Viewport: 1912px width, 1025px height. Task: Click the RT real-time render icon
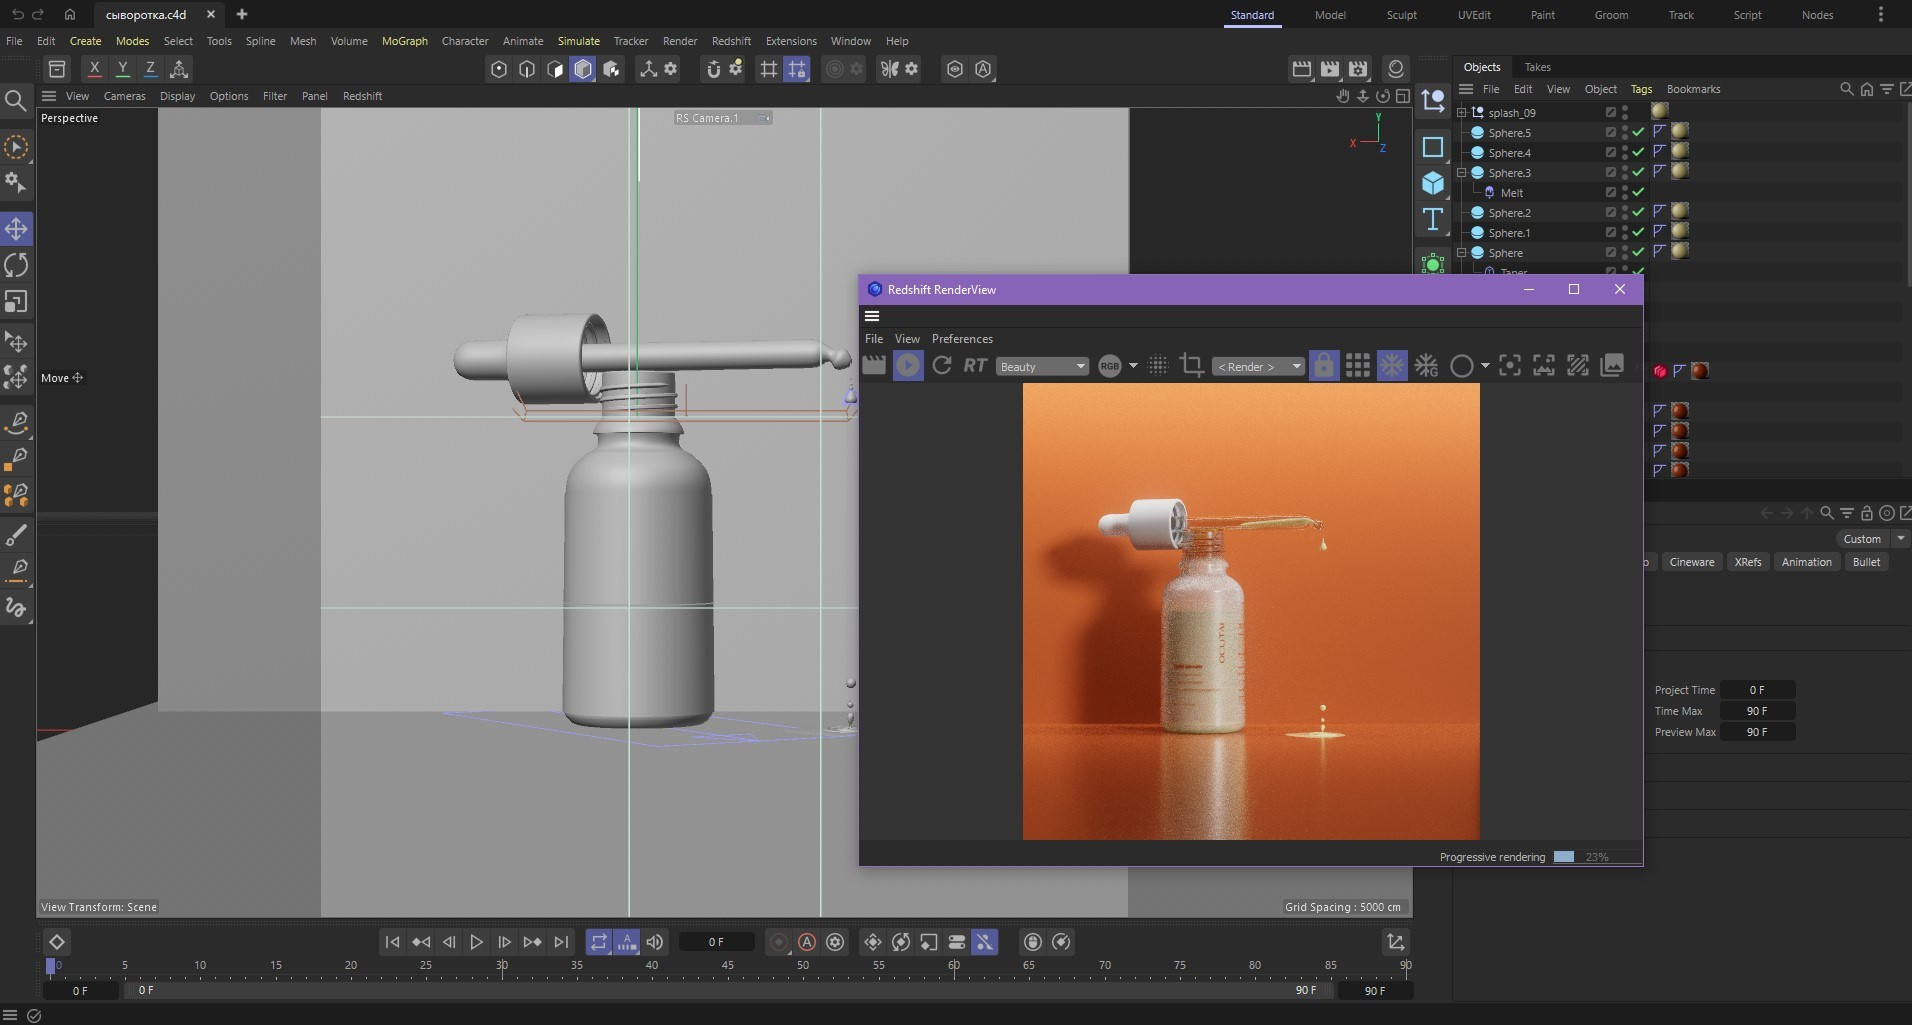pyautogui.click(x=975, y=366)
